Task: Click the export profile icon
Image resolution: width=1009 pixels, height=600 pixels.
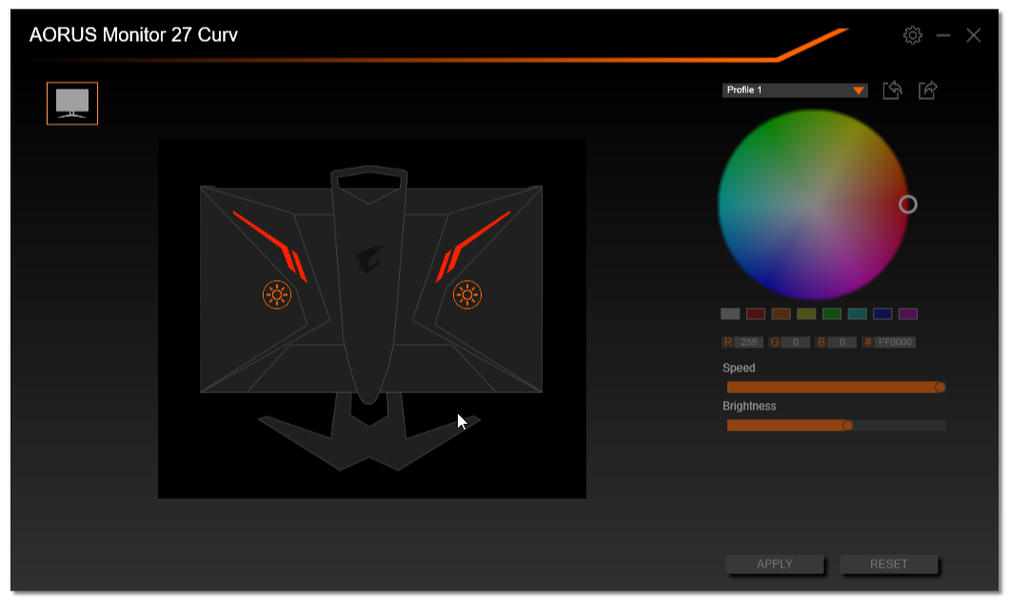Action: 927,90
